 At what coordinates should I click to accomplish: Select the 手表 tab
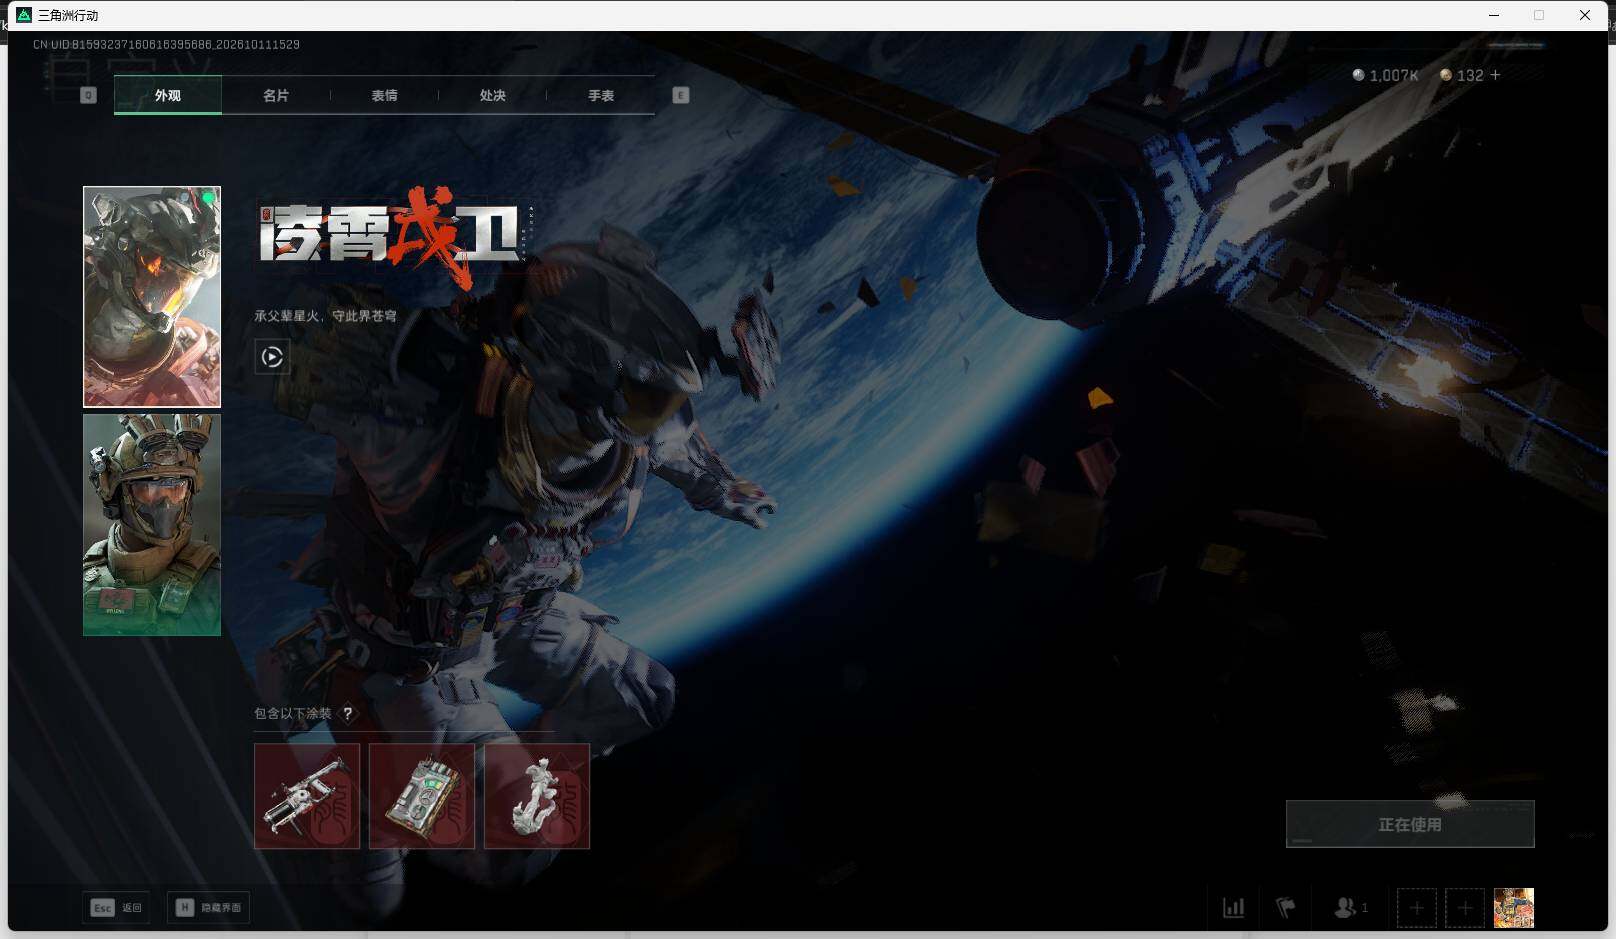[x=601, y=95]
